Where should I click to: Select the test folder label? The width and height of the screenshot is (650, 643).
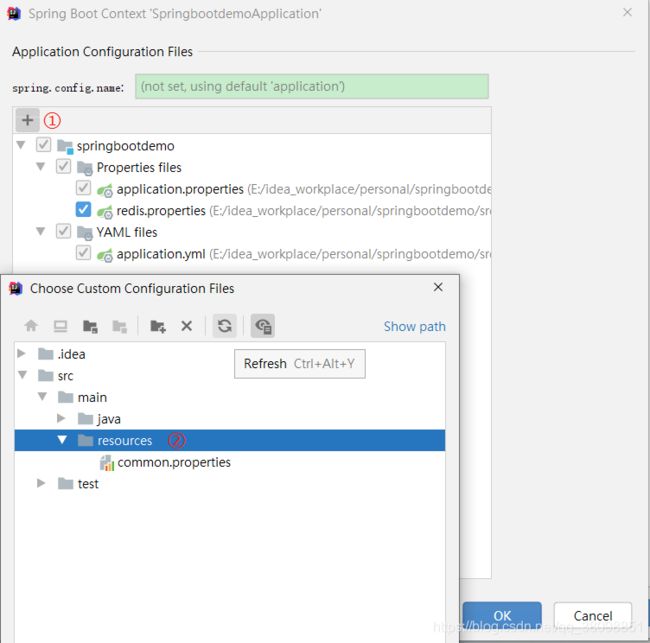click(88, 484)
